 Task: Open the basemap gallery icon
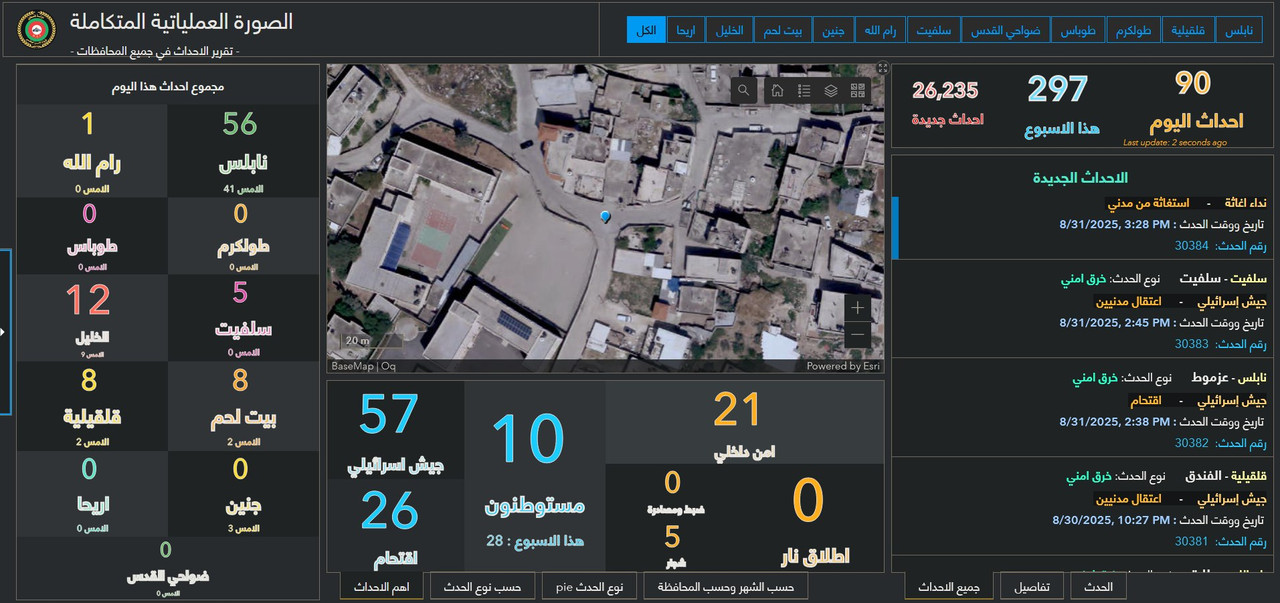(858, 91)
